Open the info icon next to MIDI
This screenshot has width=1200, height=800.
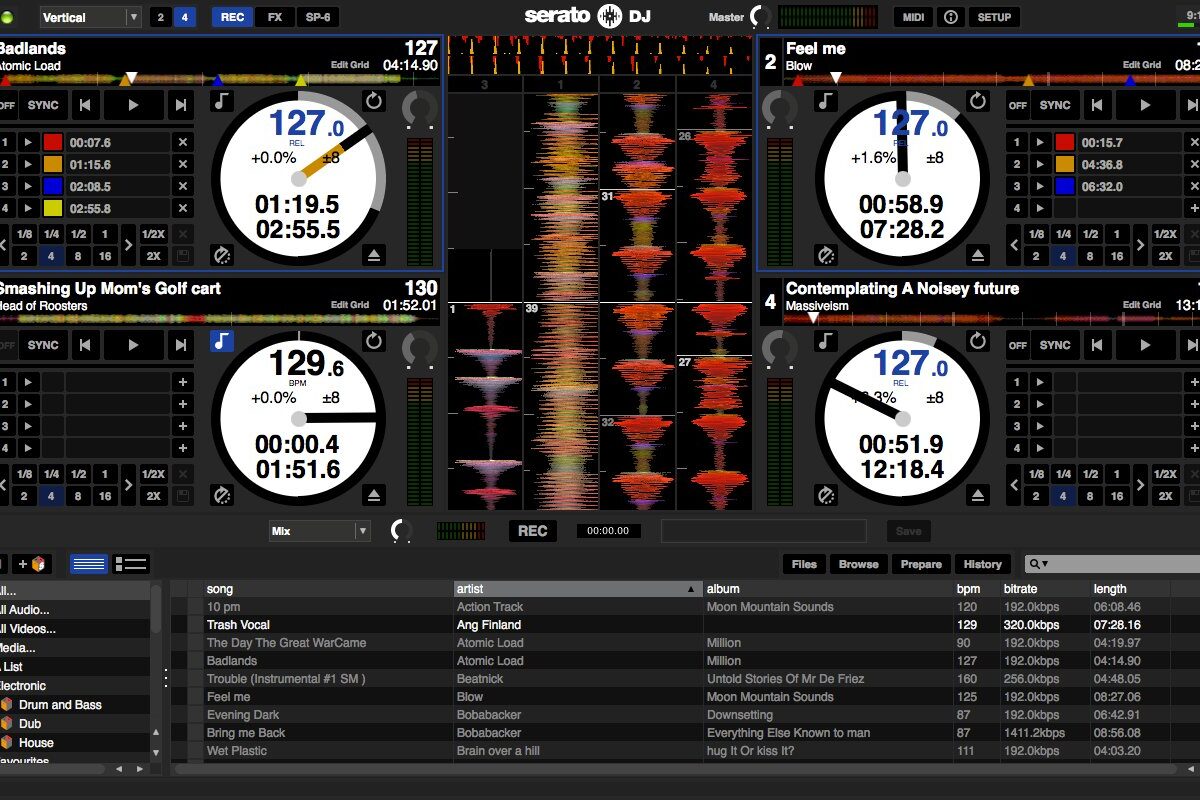click(950, 17)
